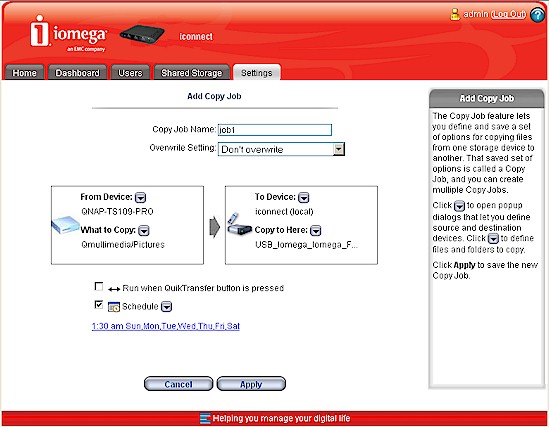Open the To Device popup arrow
Viewport: 550px width, 428px height.
303,198
